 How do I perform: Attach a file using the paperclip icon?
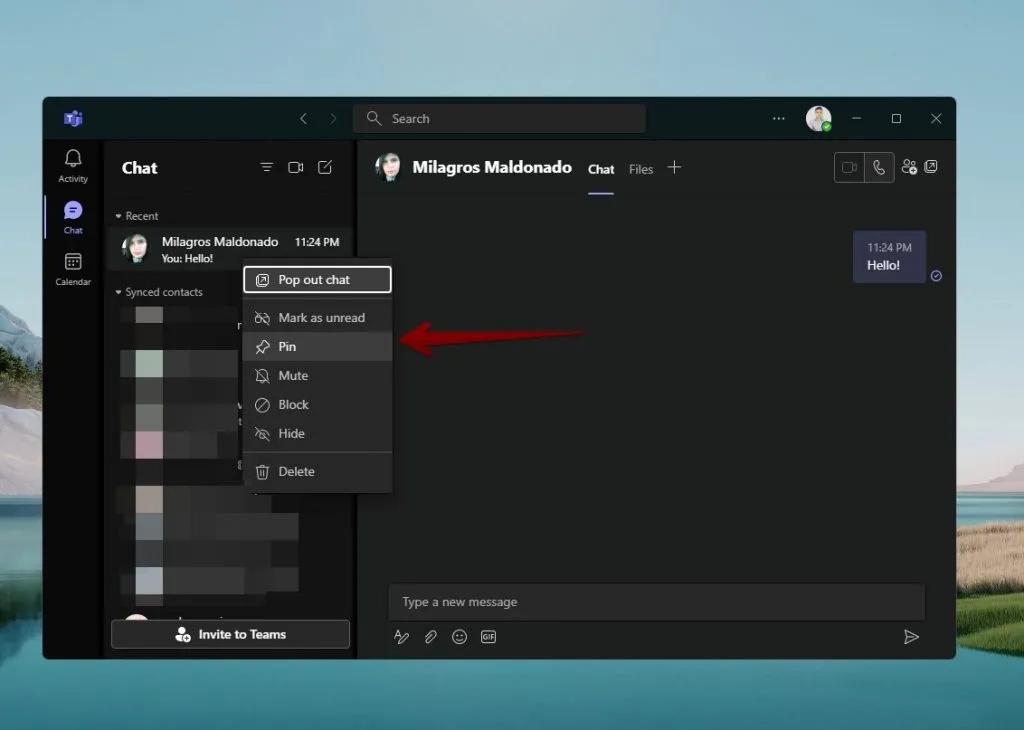pos(430,637)
